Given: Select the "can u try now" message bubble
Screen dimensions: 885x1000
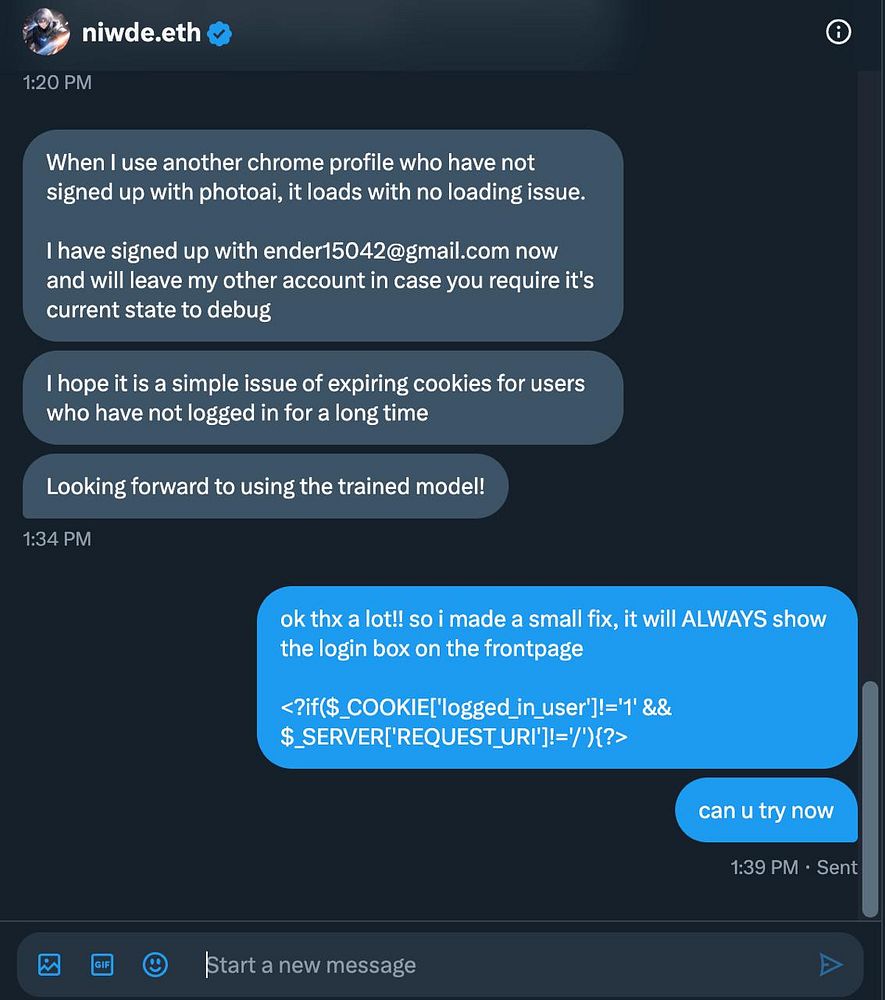Looking at the screenshot, I should click(x=766, y=810).
